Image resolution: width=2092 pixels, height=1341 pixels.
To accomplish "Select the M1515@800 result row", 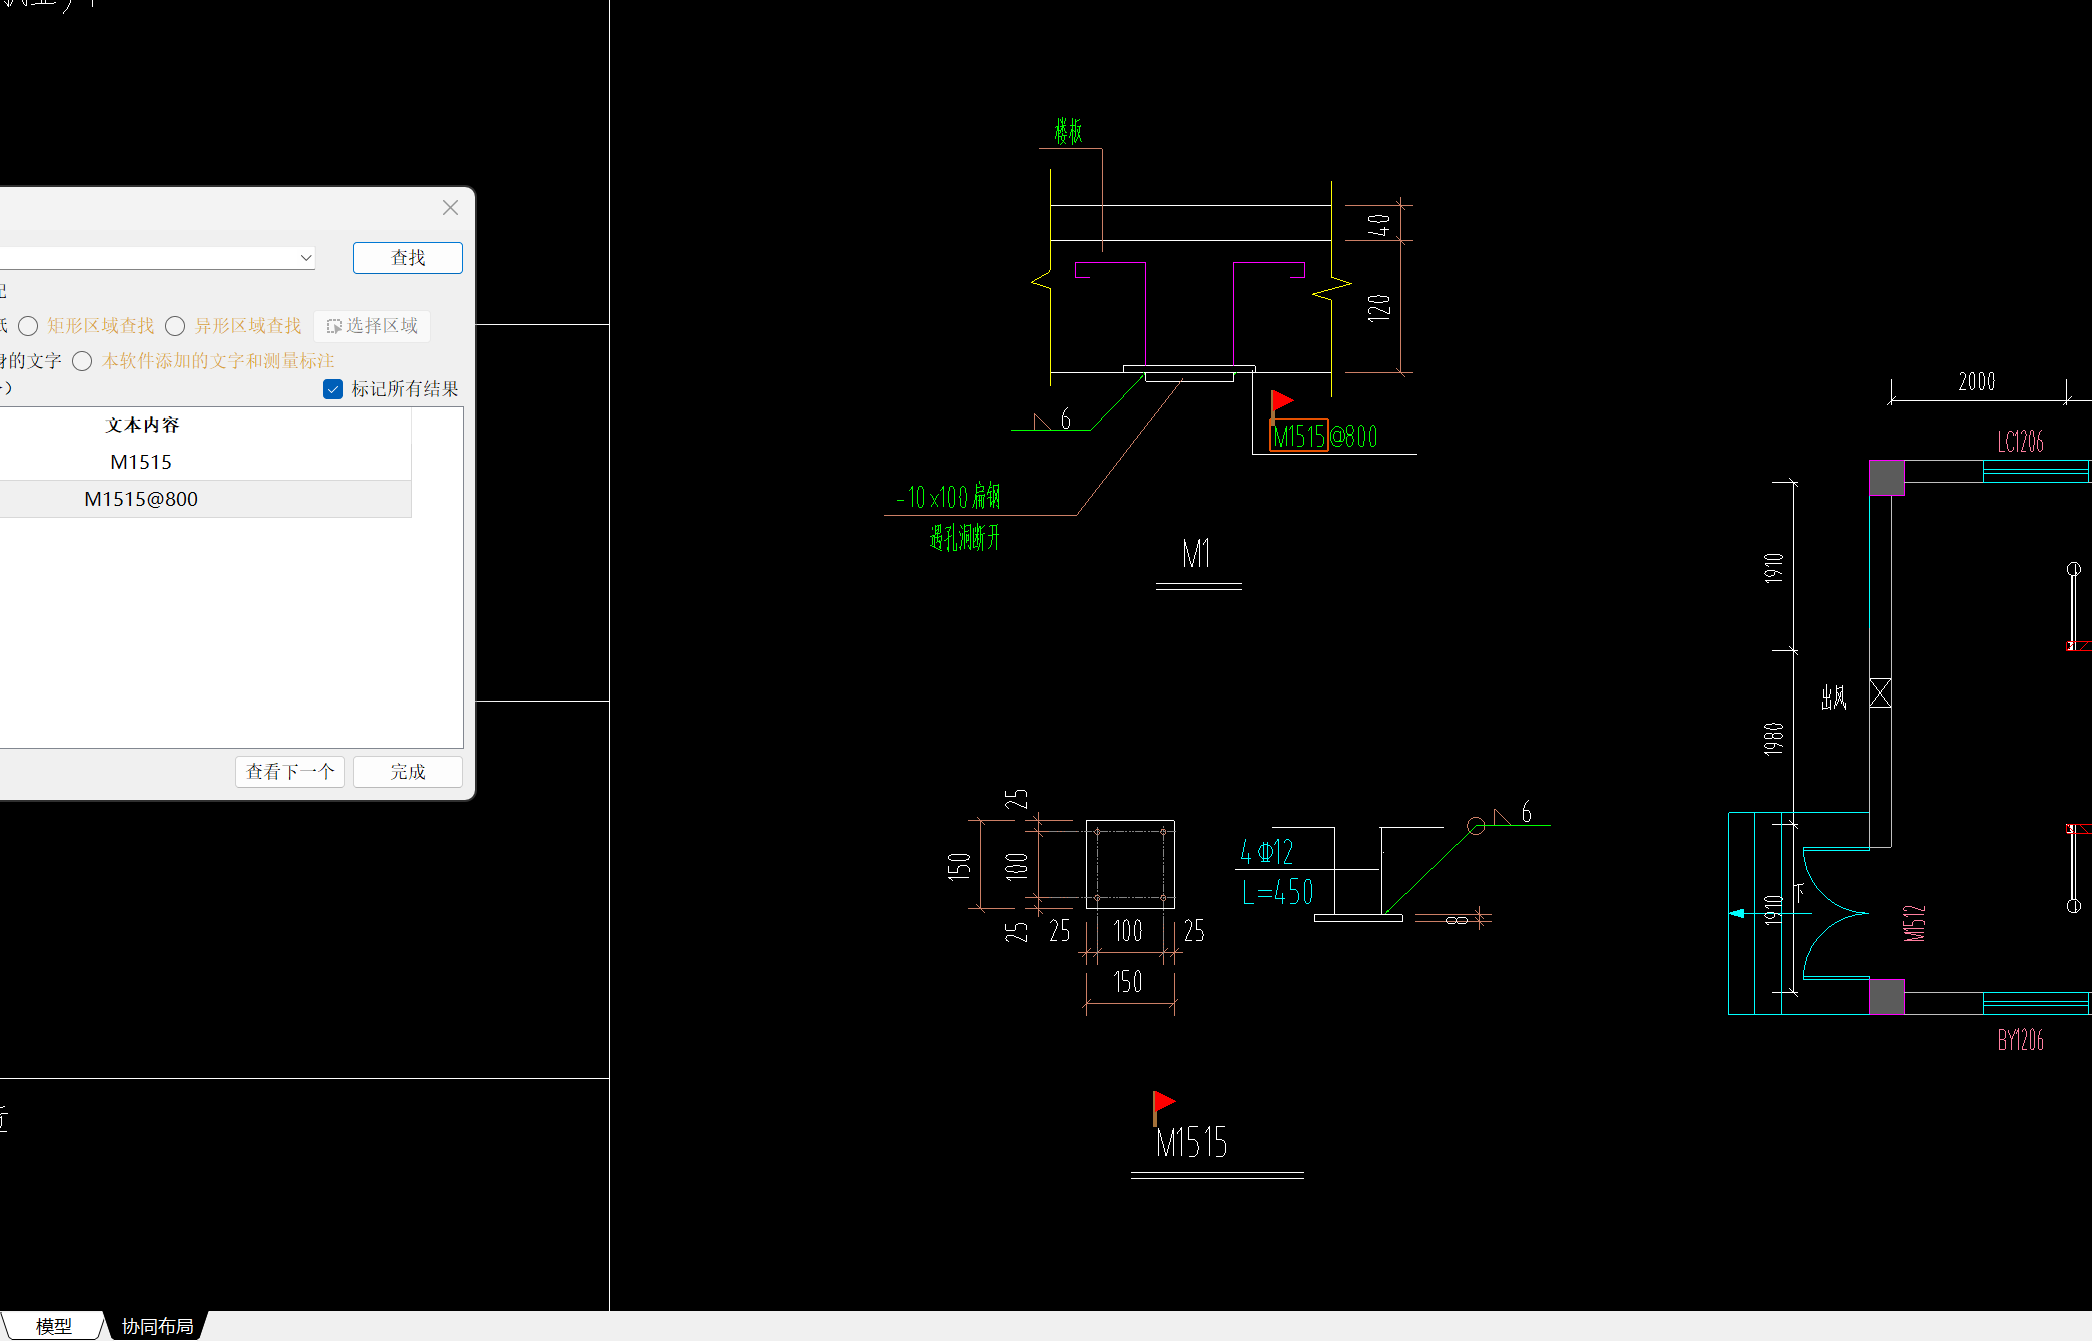I will point(141,499).
